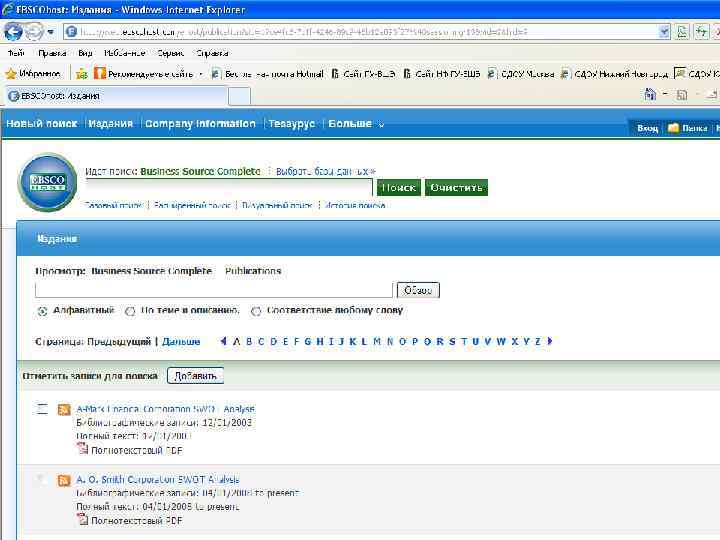Click the add to favorites bar icon
Viewport: 720px width, 540px height.
[82, 73]
